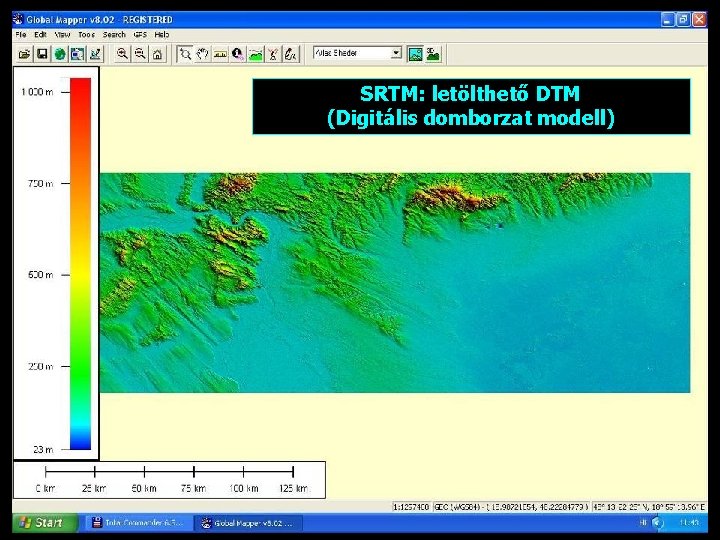Click the system tray clock
This screenshot has width=720, height=540.
tap(689, 523)
